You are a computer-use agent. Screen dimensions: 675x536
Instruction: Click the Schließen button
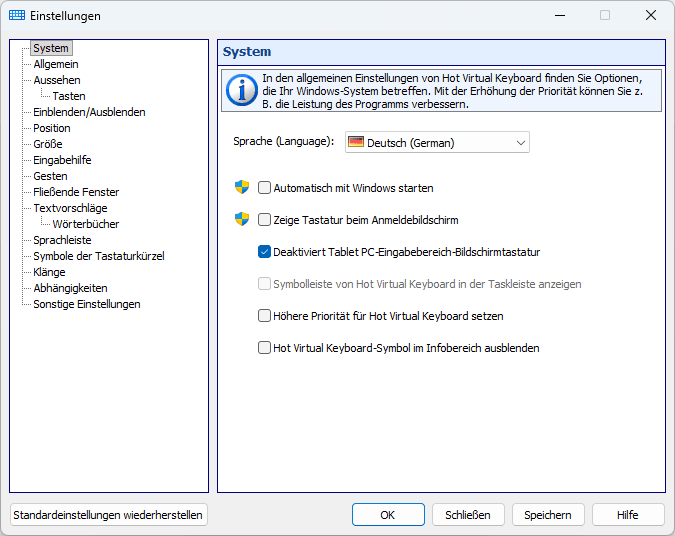468,515
